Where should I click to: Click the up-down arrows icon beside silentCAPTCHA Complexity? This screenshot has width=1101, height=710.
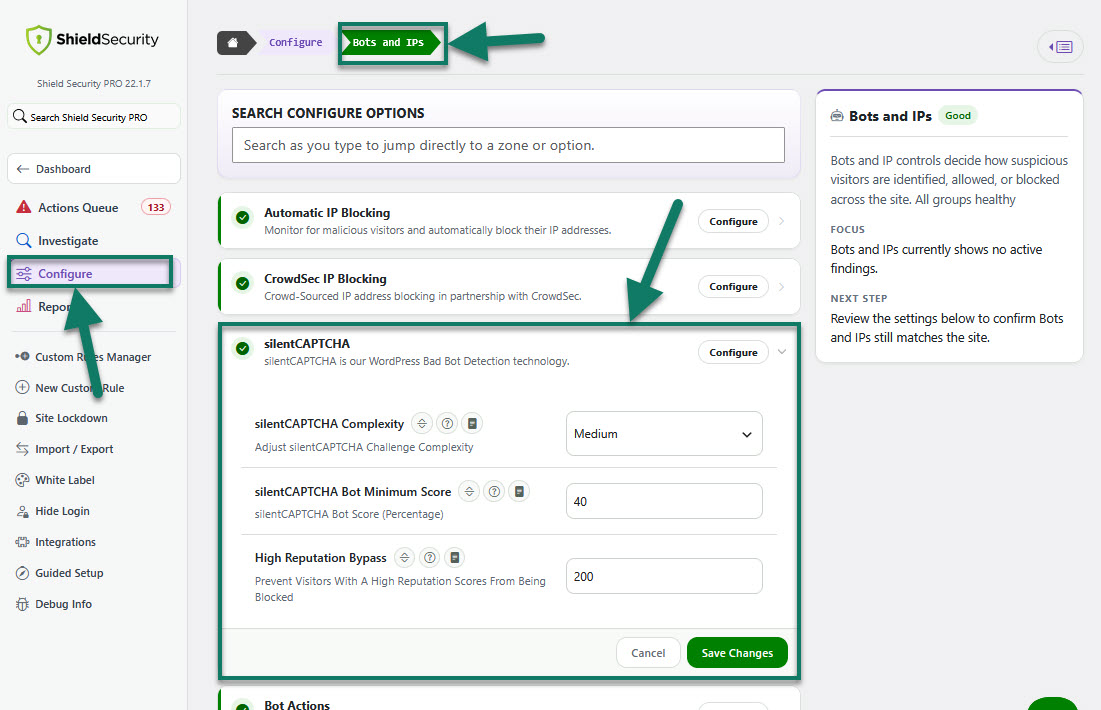pyautogui.click(x=422, y=423)
